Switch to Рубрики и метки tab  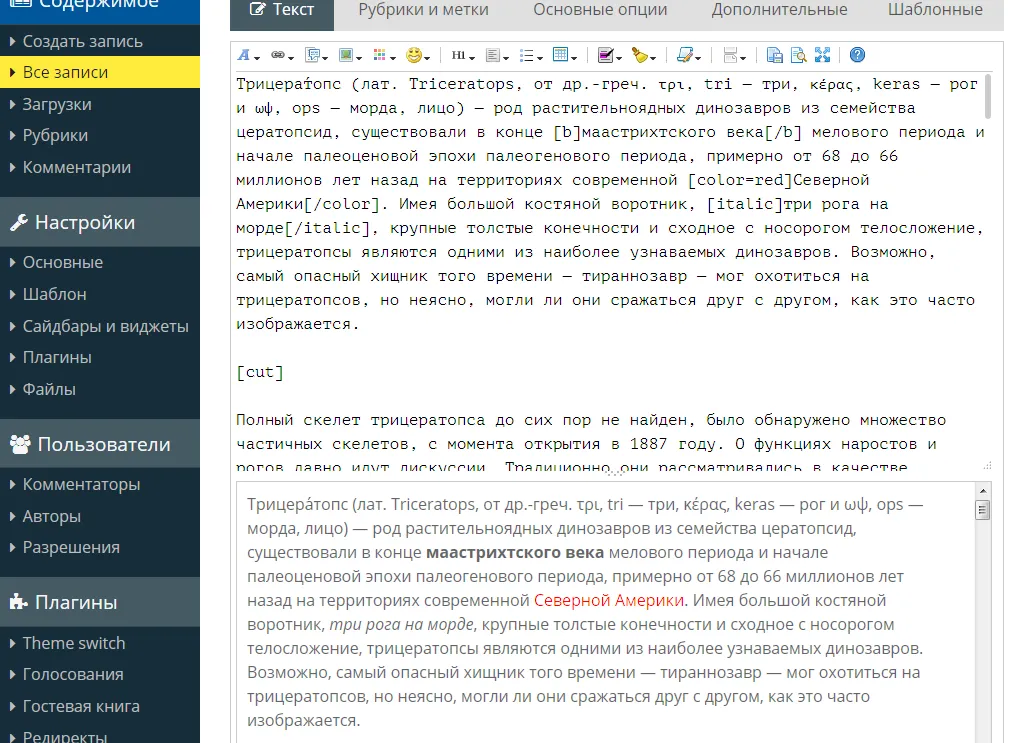click(424, 10)
